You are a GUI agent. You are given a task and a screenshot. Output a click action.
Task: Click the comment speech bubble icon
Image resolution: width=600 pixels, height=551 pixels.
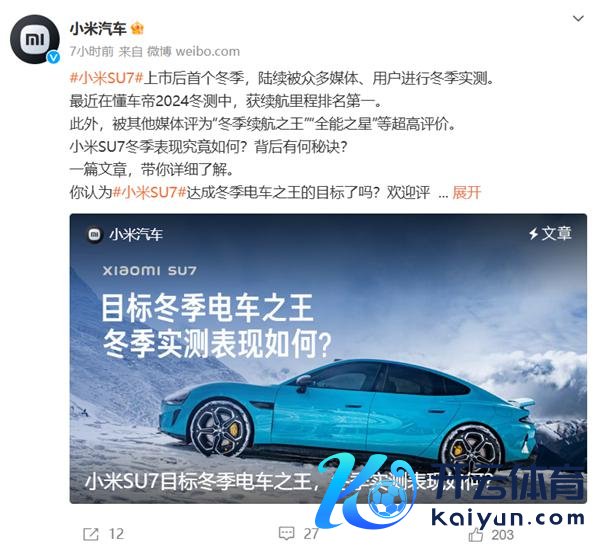(287, 533)
